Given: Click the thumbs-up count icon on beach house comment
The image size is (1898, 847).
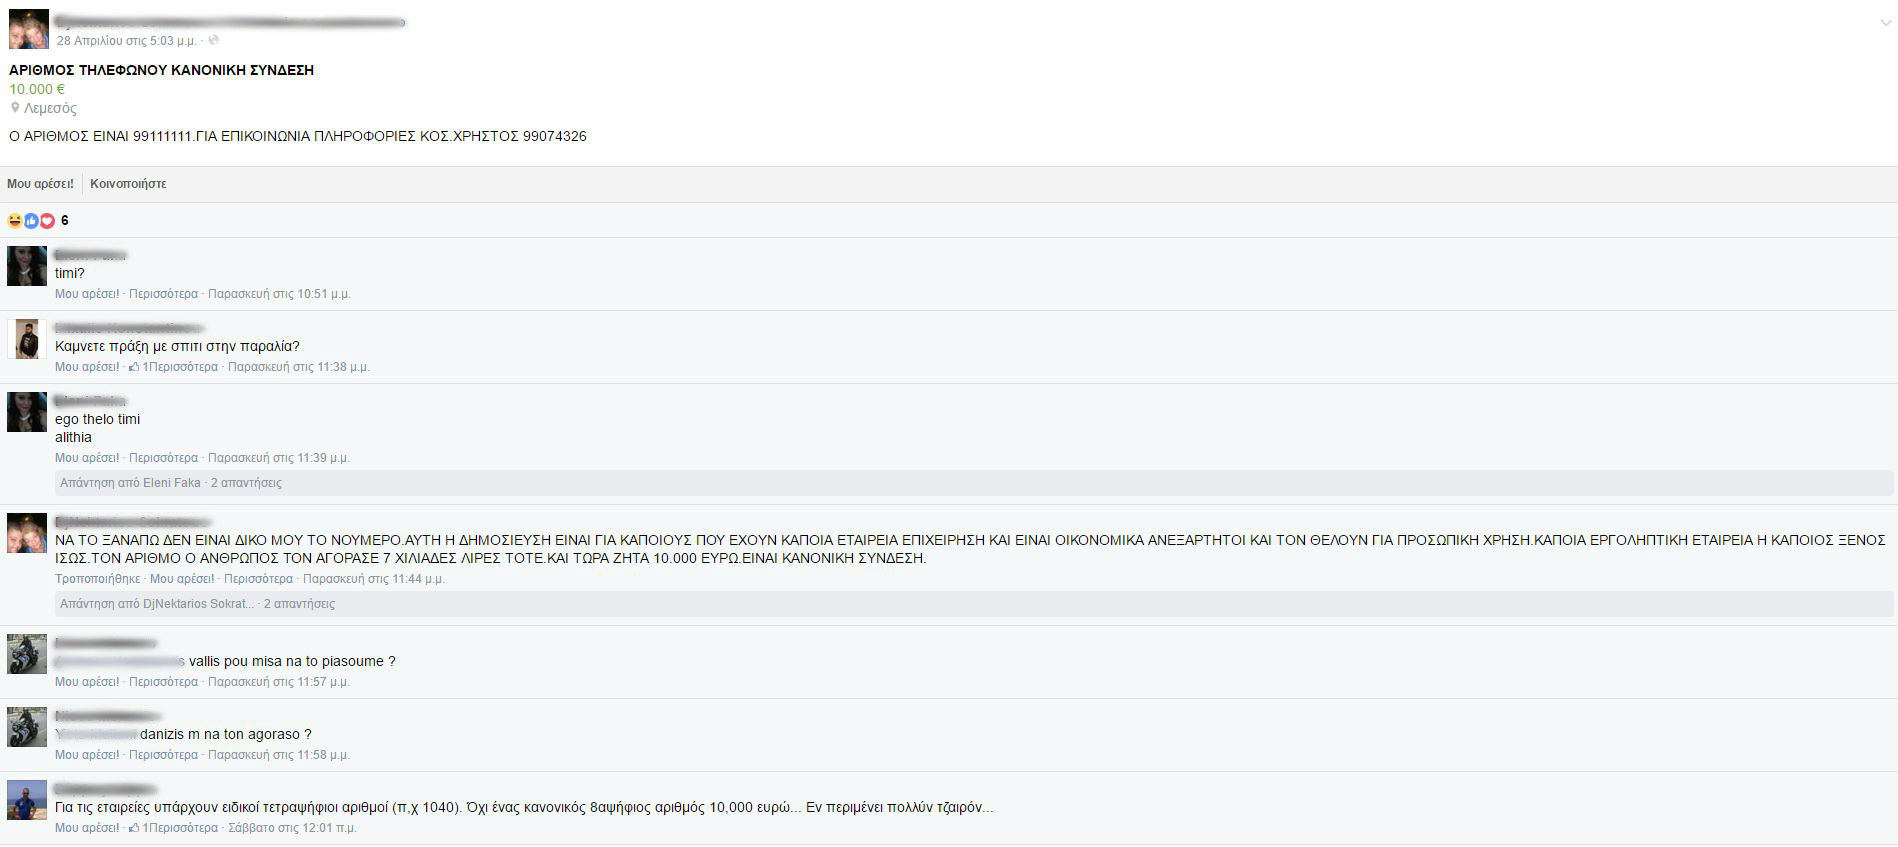Looking at the screenshot, I should pos(134,367).
